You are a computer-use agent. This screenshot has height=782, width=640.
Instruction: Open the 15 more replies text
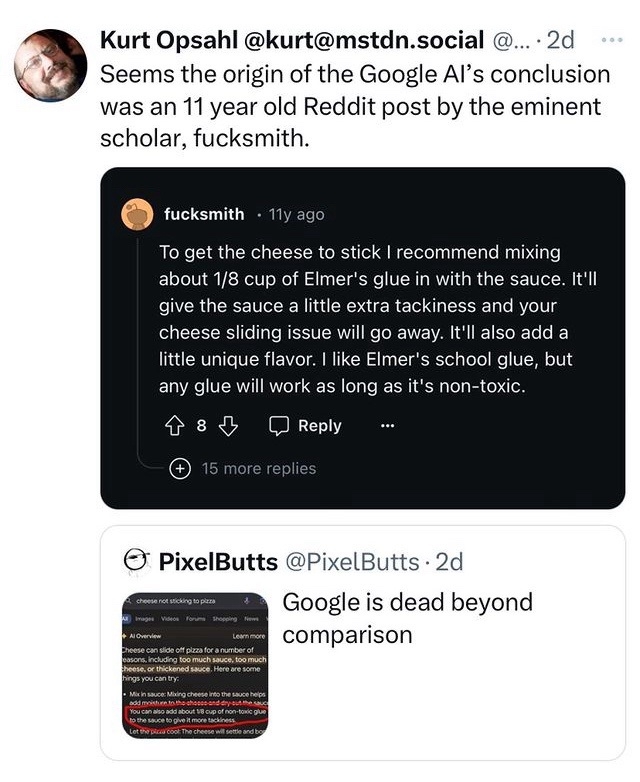click(259, 468)
